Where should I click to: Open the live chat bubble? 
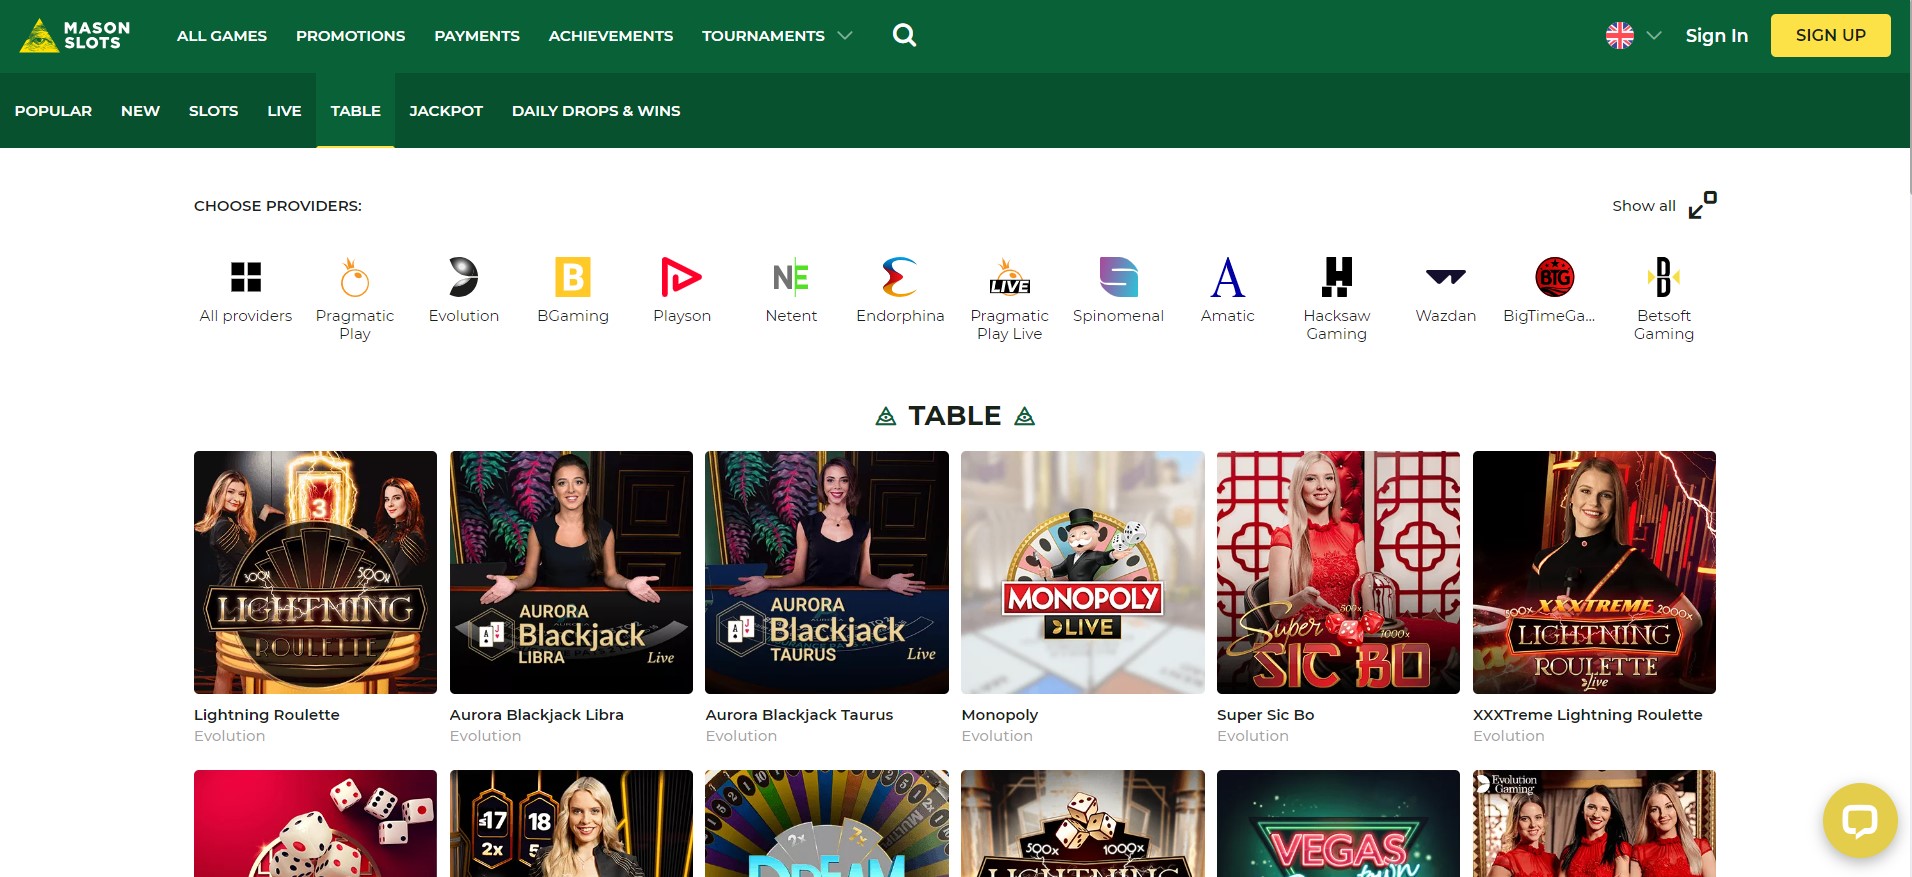[1860, 821]
